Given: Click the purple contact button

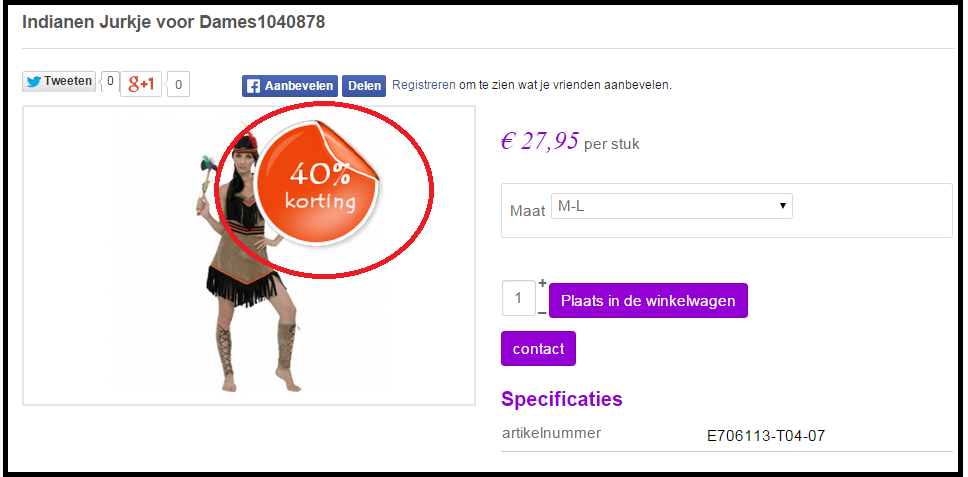Looking at the screenshot, I should pyautogui.click(x=538, y=349).
